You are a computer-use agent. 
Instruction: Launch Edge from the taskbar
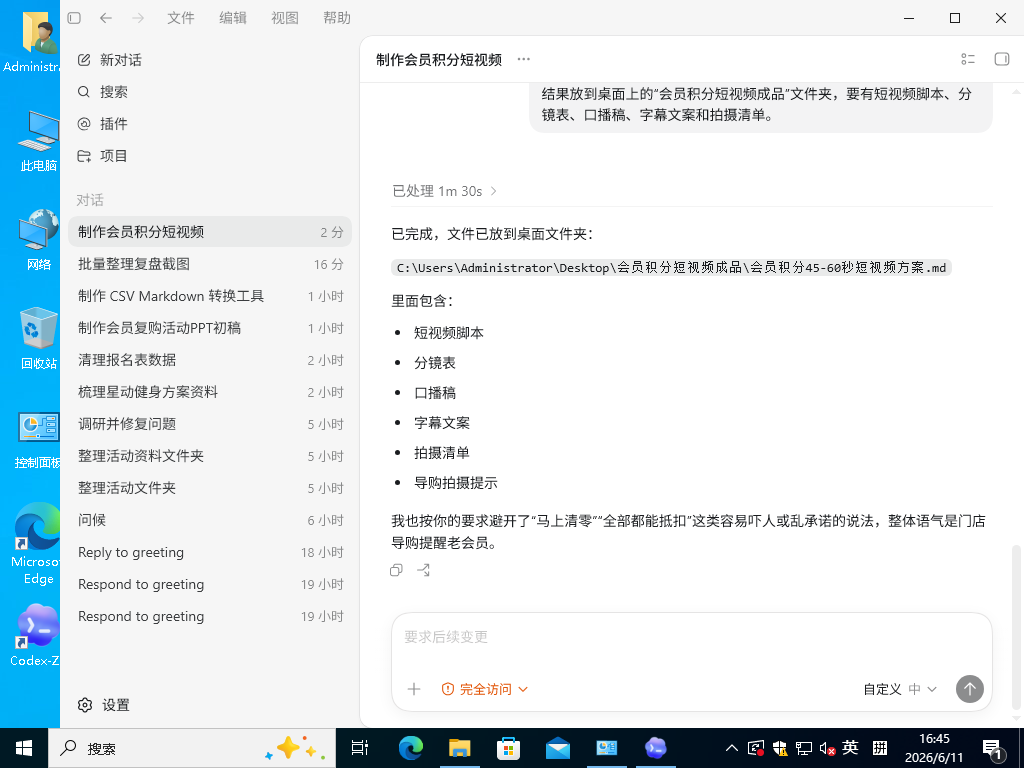(x=411, y=748)
